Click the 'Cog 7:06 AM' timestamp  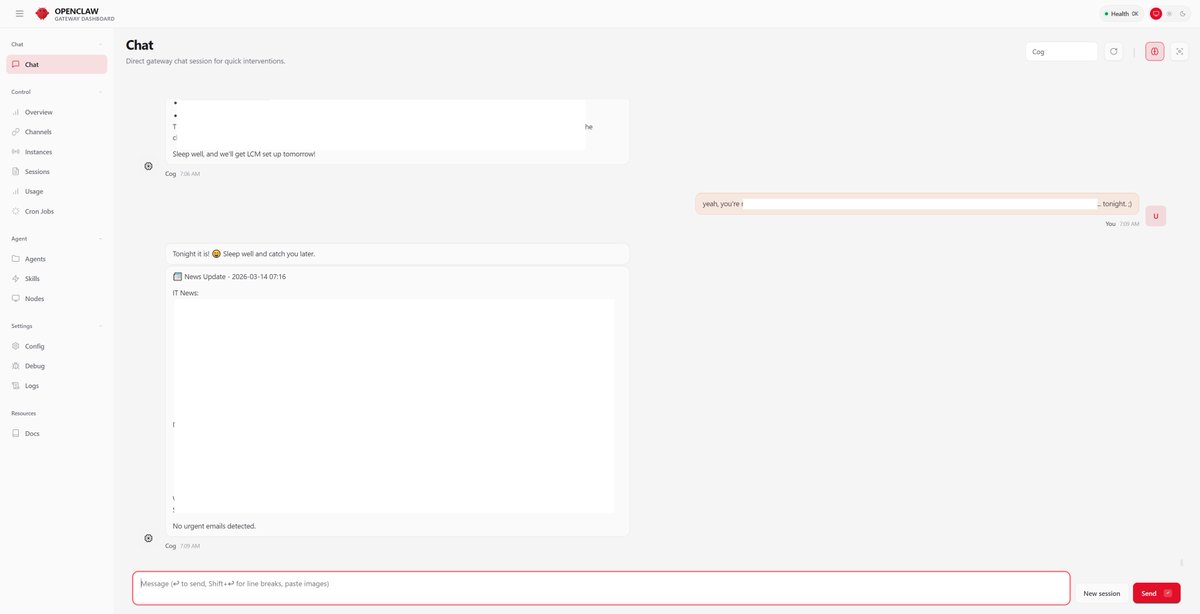point(182,174)
